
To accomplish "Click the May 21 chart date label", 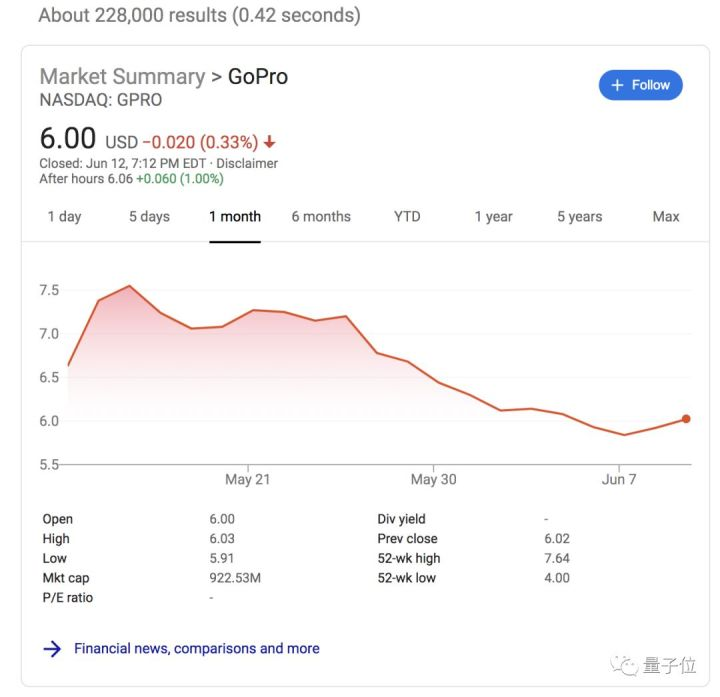I will click(x=247, y=479).
